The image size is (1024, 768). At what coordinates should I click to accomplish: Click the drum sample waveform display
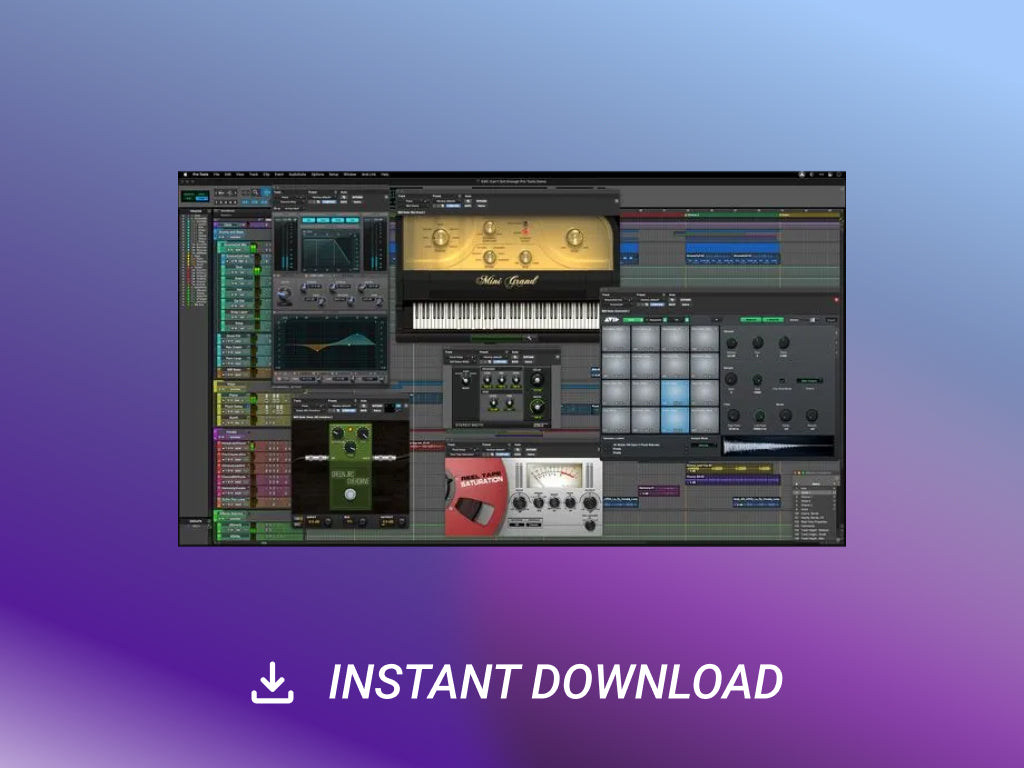778,447
